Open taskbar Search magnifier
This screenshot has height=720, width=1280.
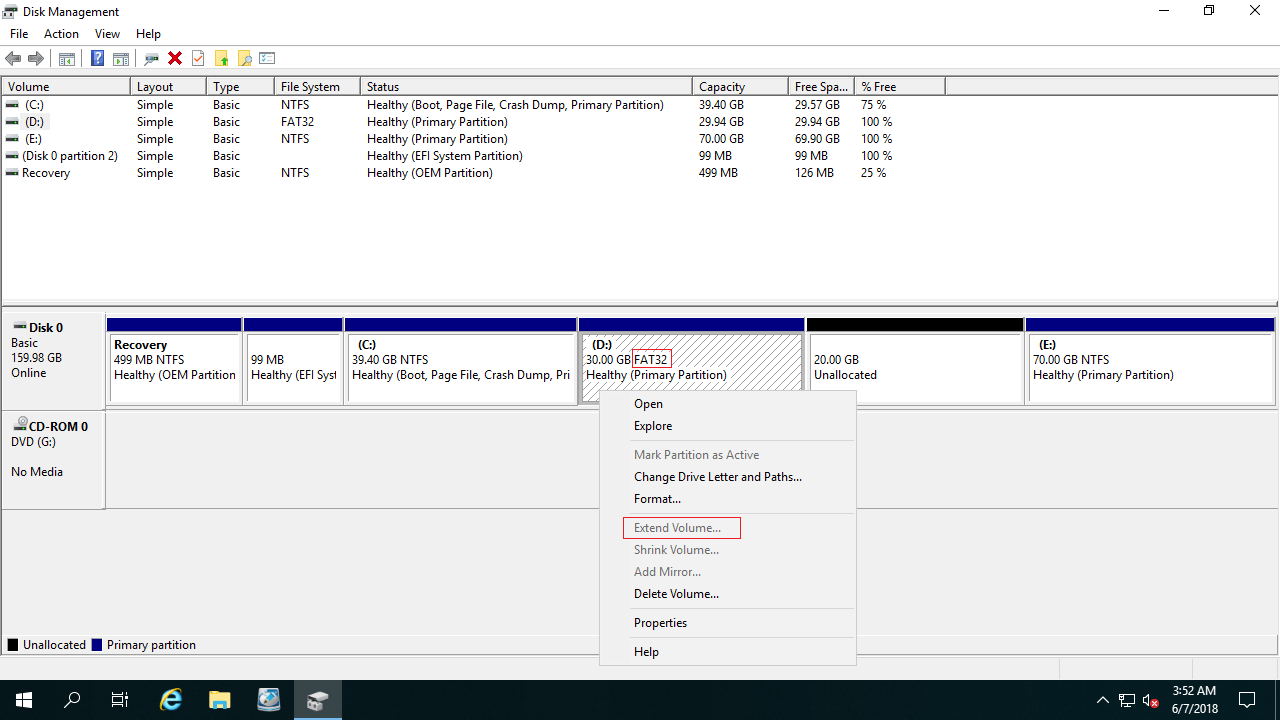(x=72, y=700)
